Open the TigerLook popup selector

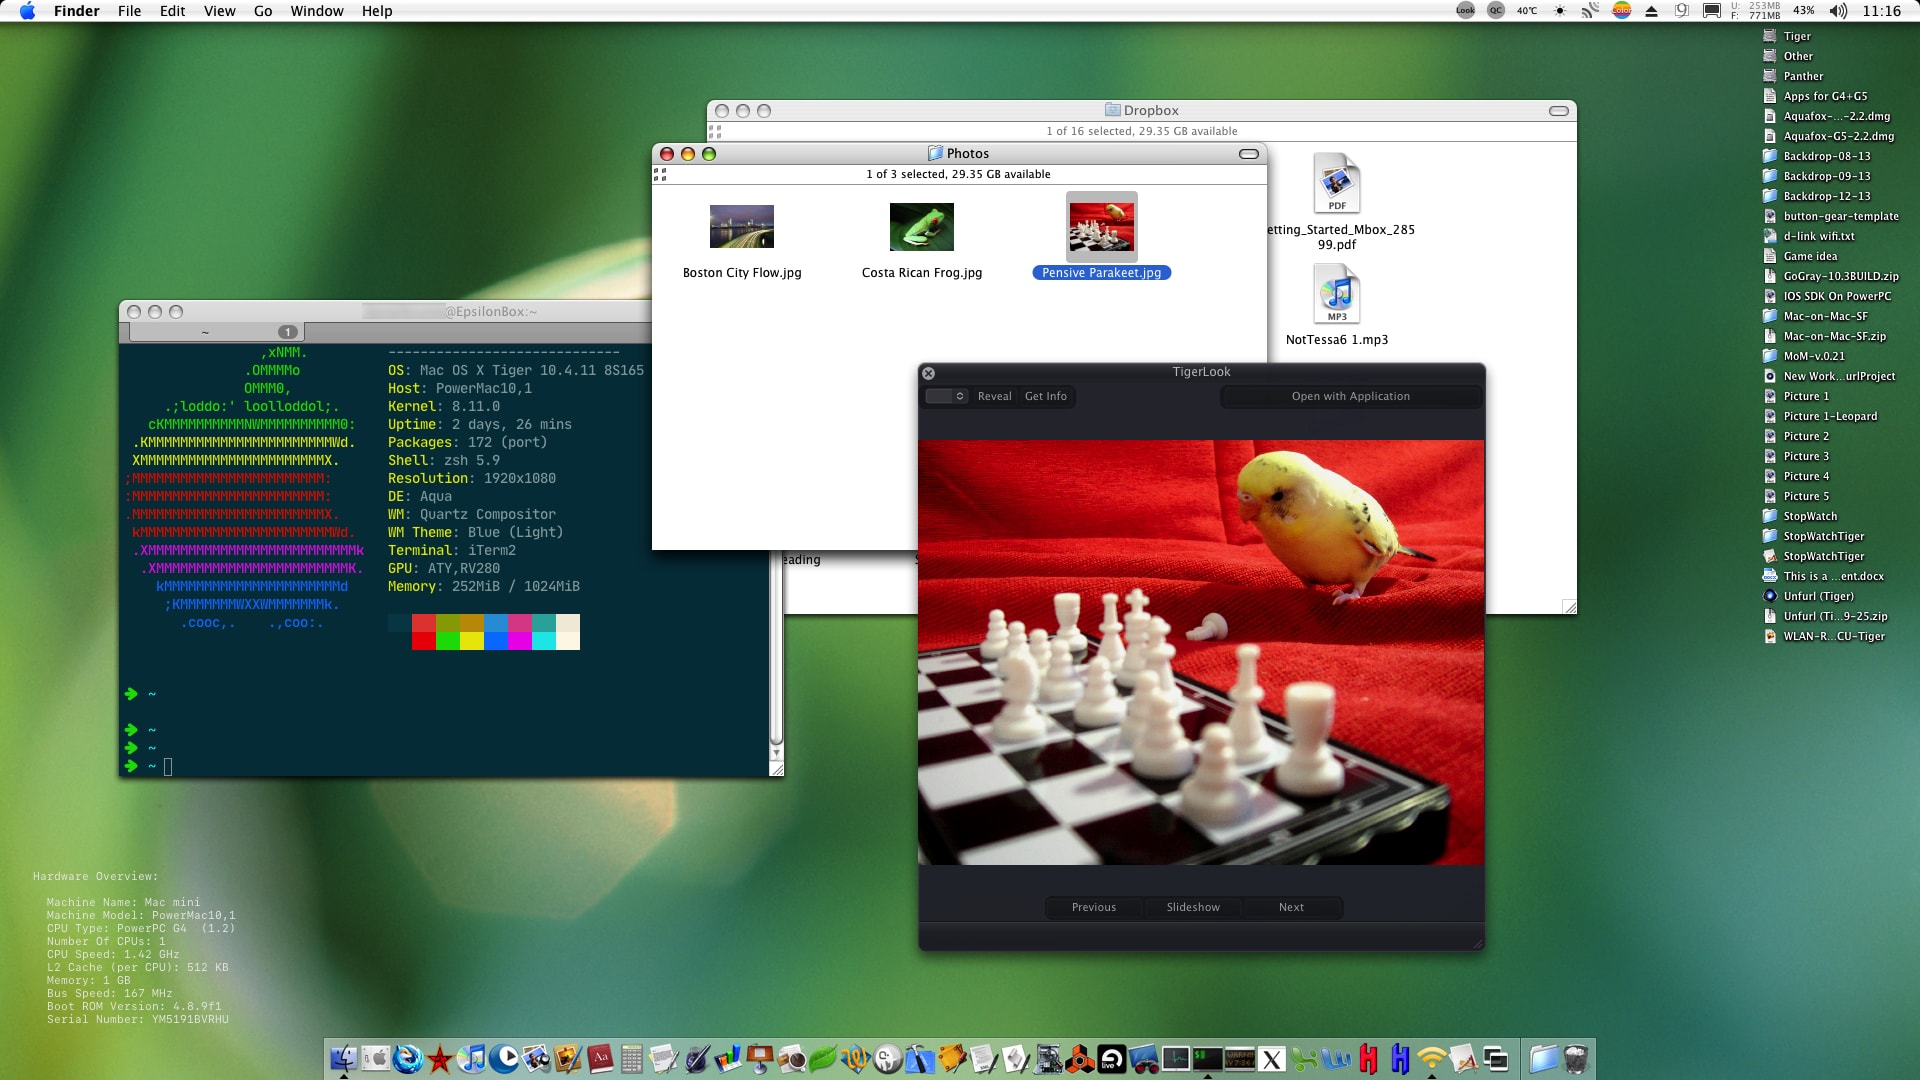click(946, 396)
